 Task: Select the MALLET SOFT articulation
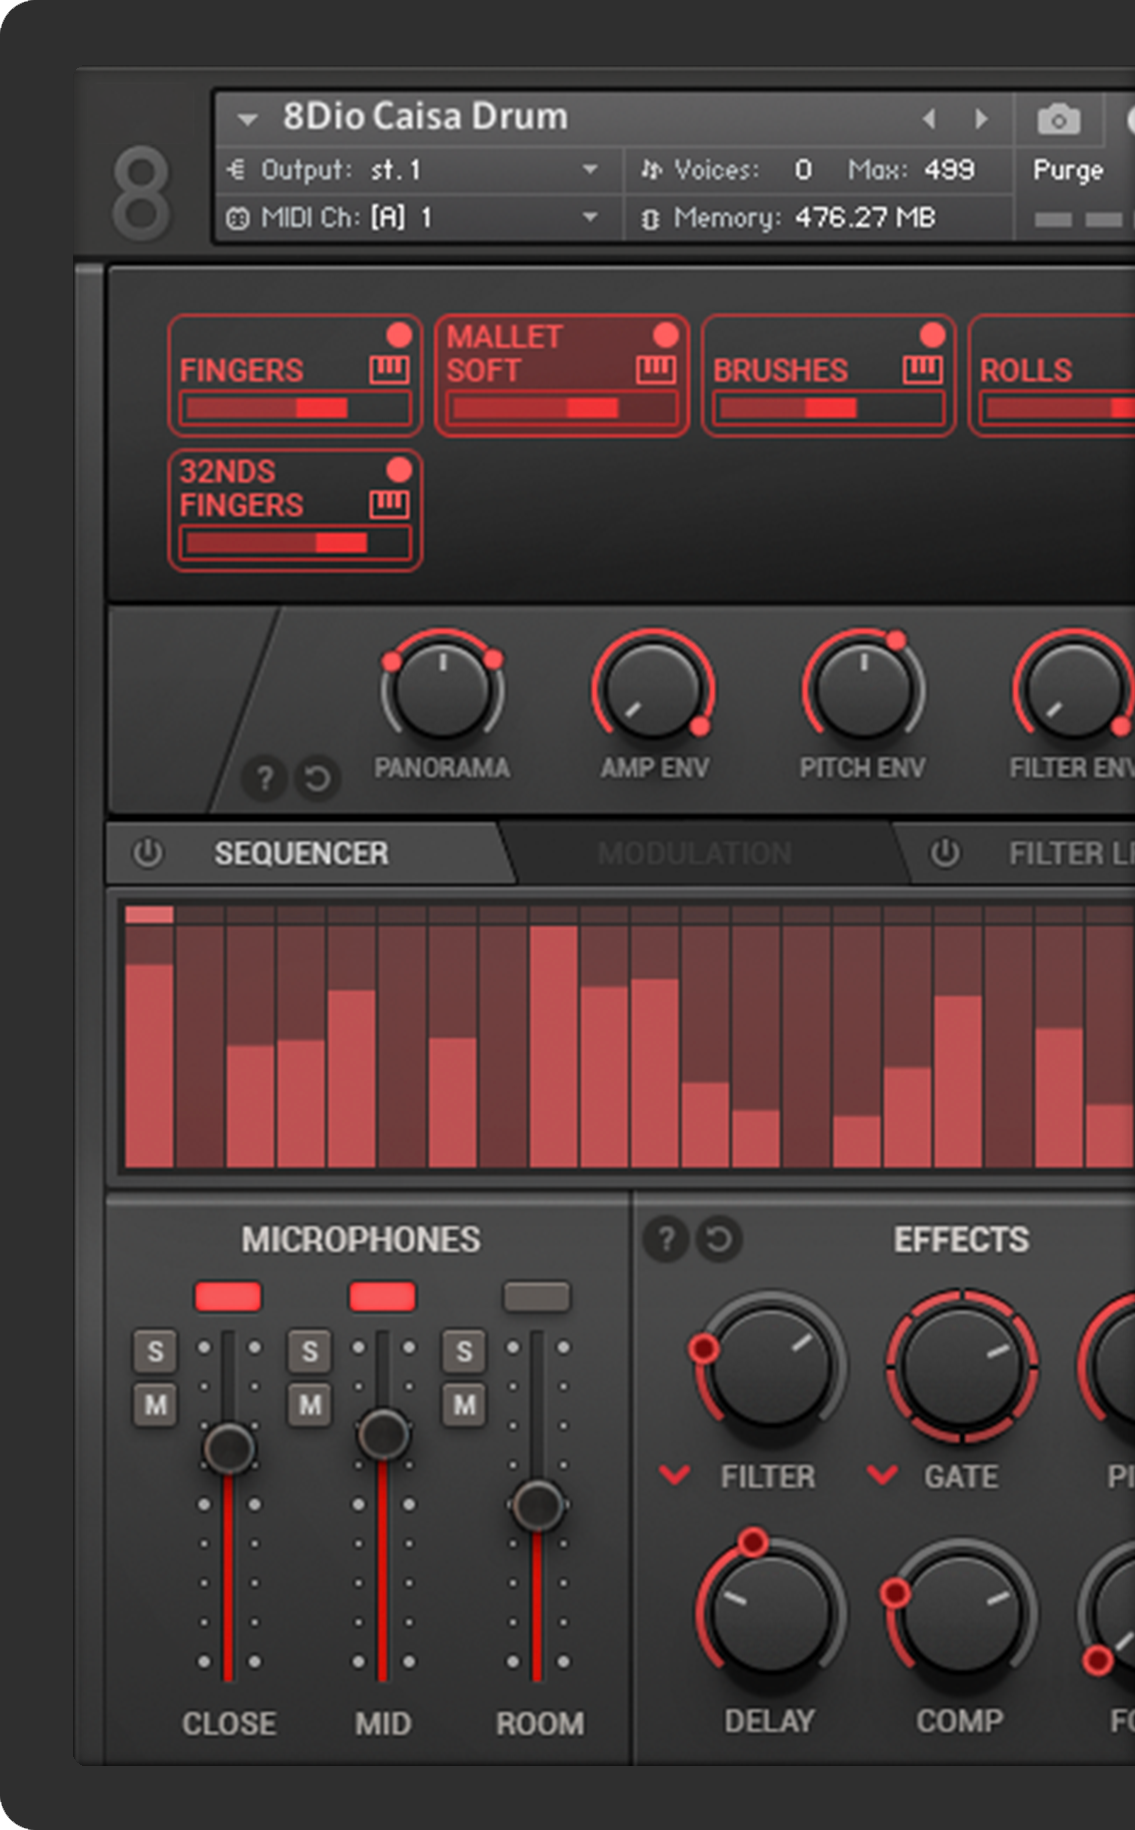(562, 375)
